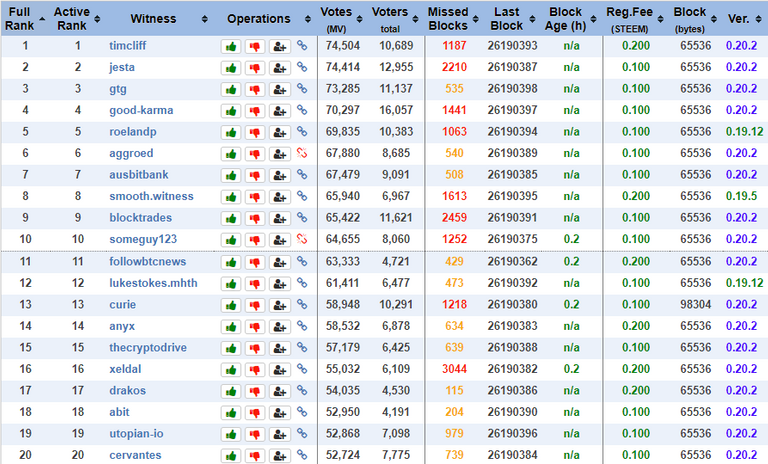
Task: Upvote curie with thumbs-up icon
Action: click(231, 305)
